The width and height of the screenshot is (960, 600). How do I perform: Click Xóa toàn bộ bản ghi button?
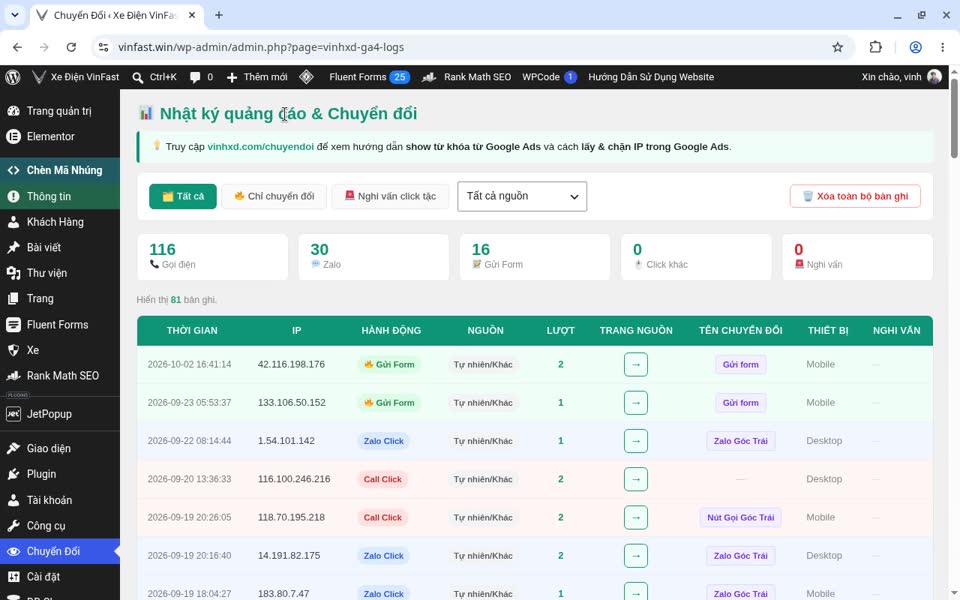pyautogui.click(x=855, y=197)
